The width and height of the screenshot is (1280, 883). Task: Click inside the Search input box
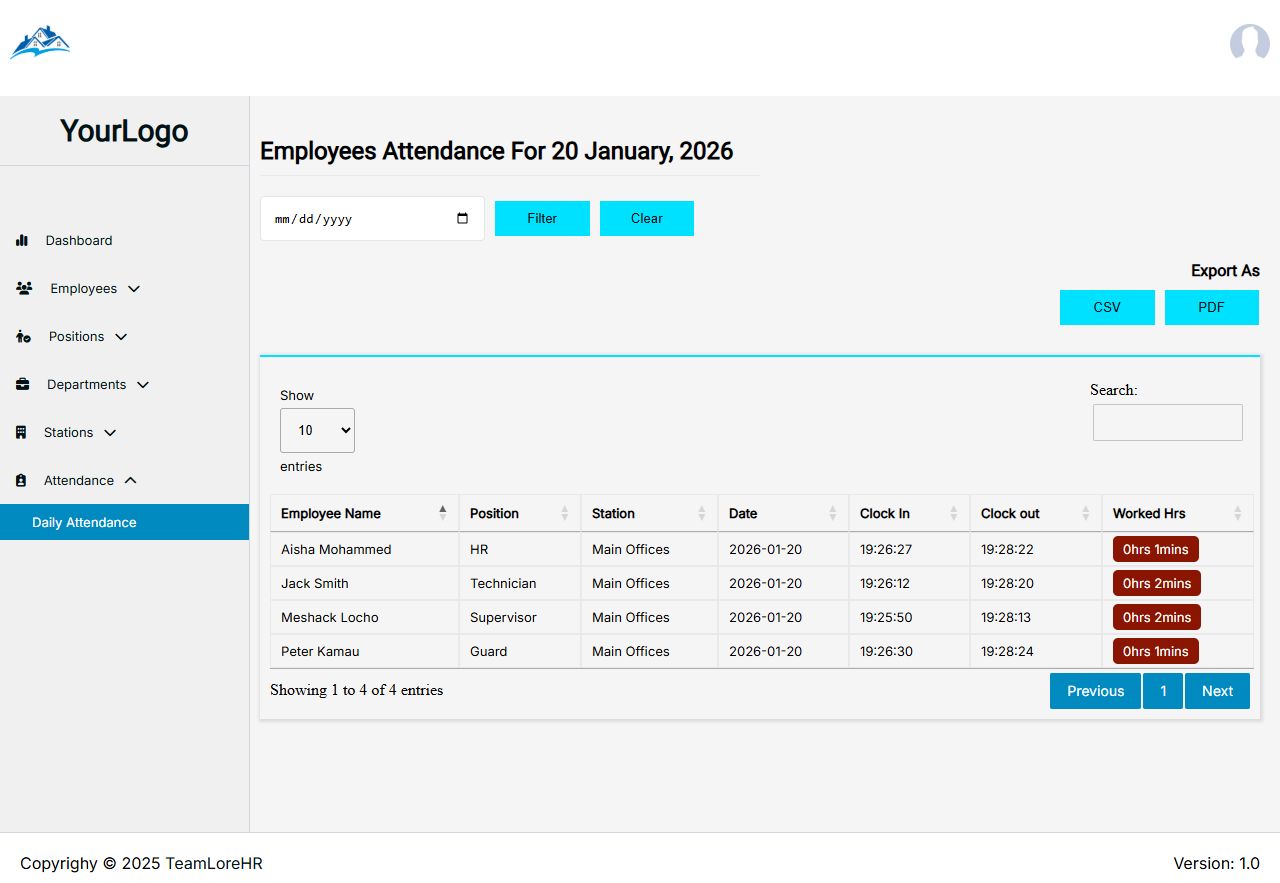coord(1167,422)
